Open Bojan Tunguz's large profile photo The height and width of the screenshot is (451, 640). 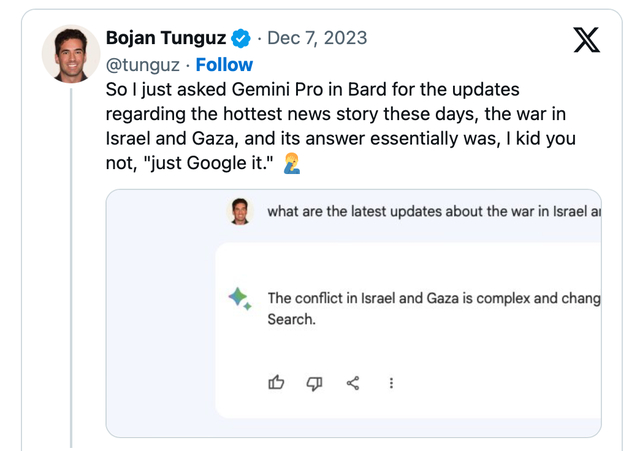pyautogui.click(x=71, y=53)
